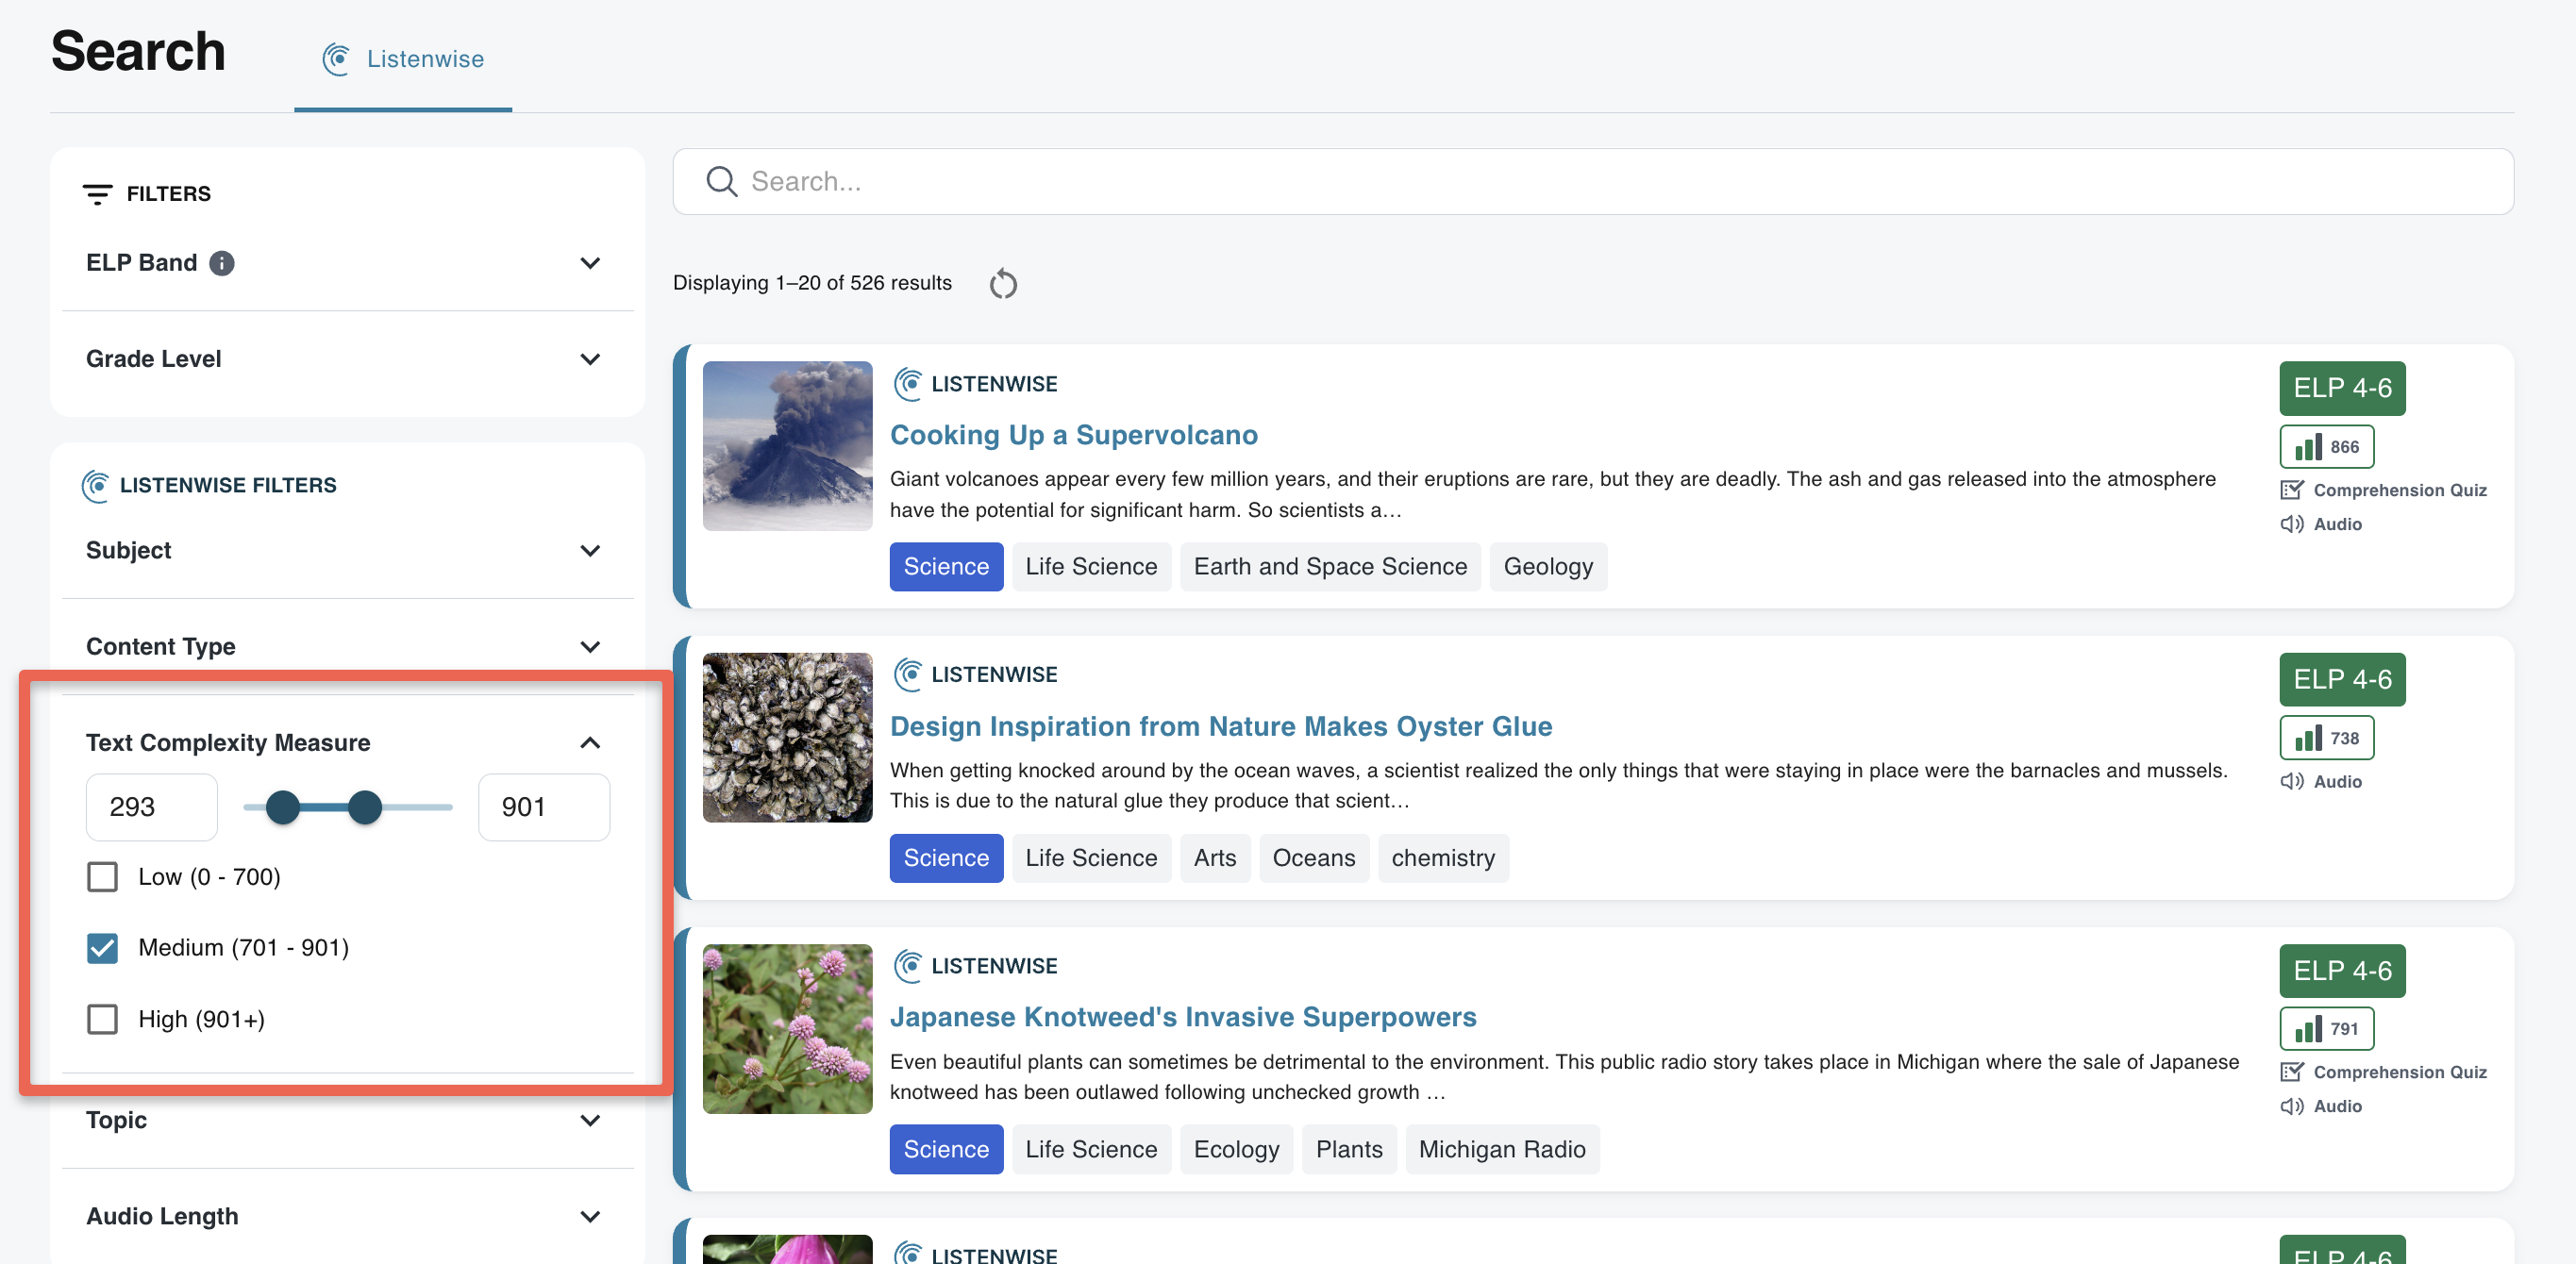2576x1264 pixels.
Task: Collapse the Text Complexity Measure section
Action: tap(590, 743)
